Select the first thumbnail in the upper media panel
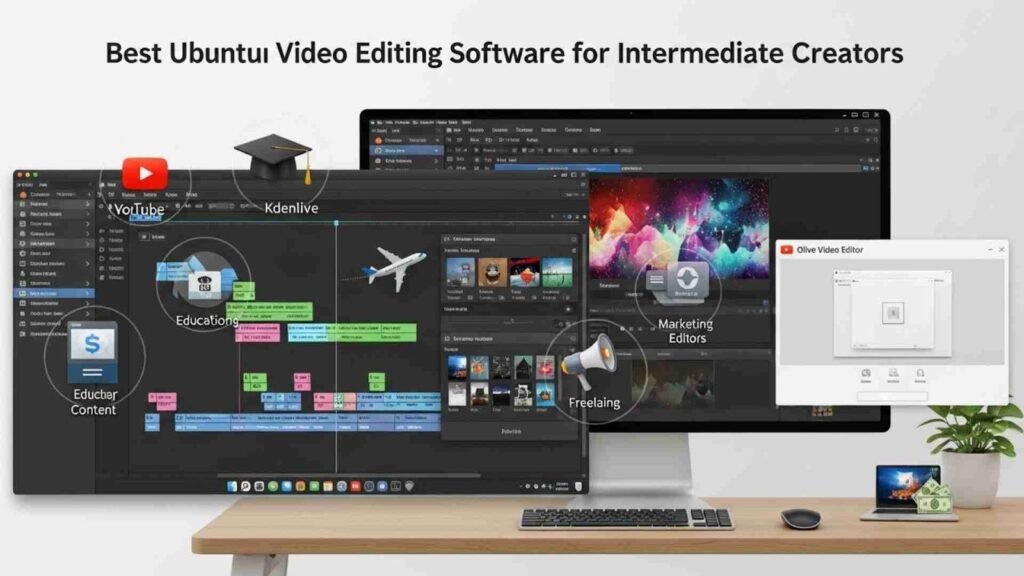Image resolution: width=1024 pixels, height=576 pixels. [x=461, y=273]
